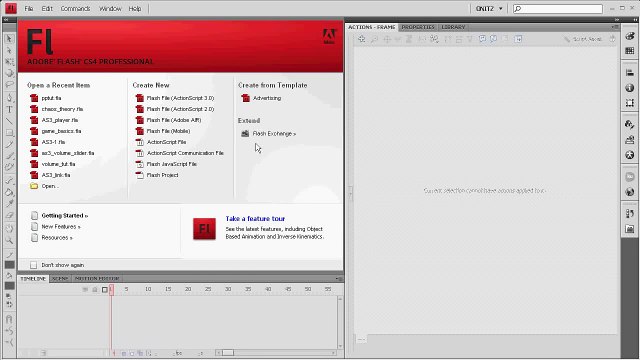640x360 pixels.
Task: Select the Hand tool
Action: 9,229
